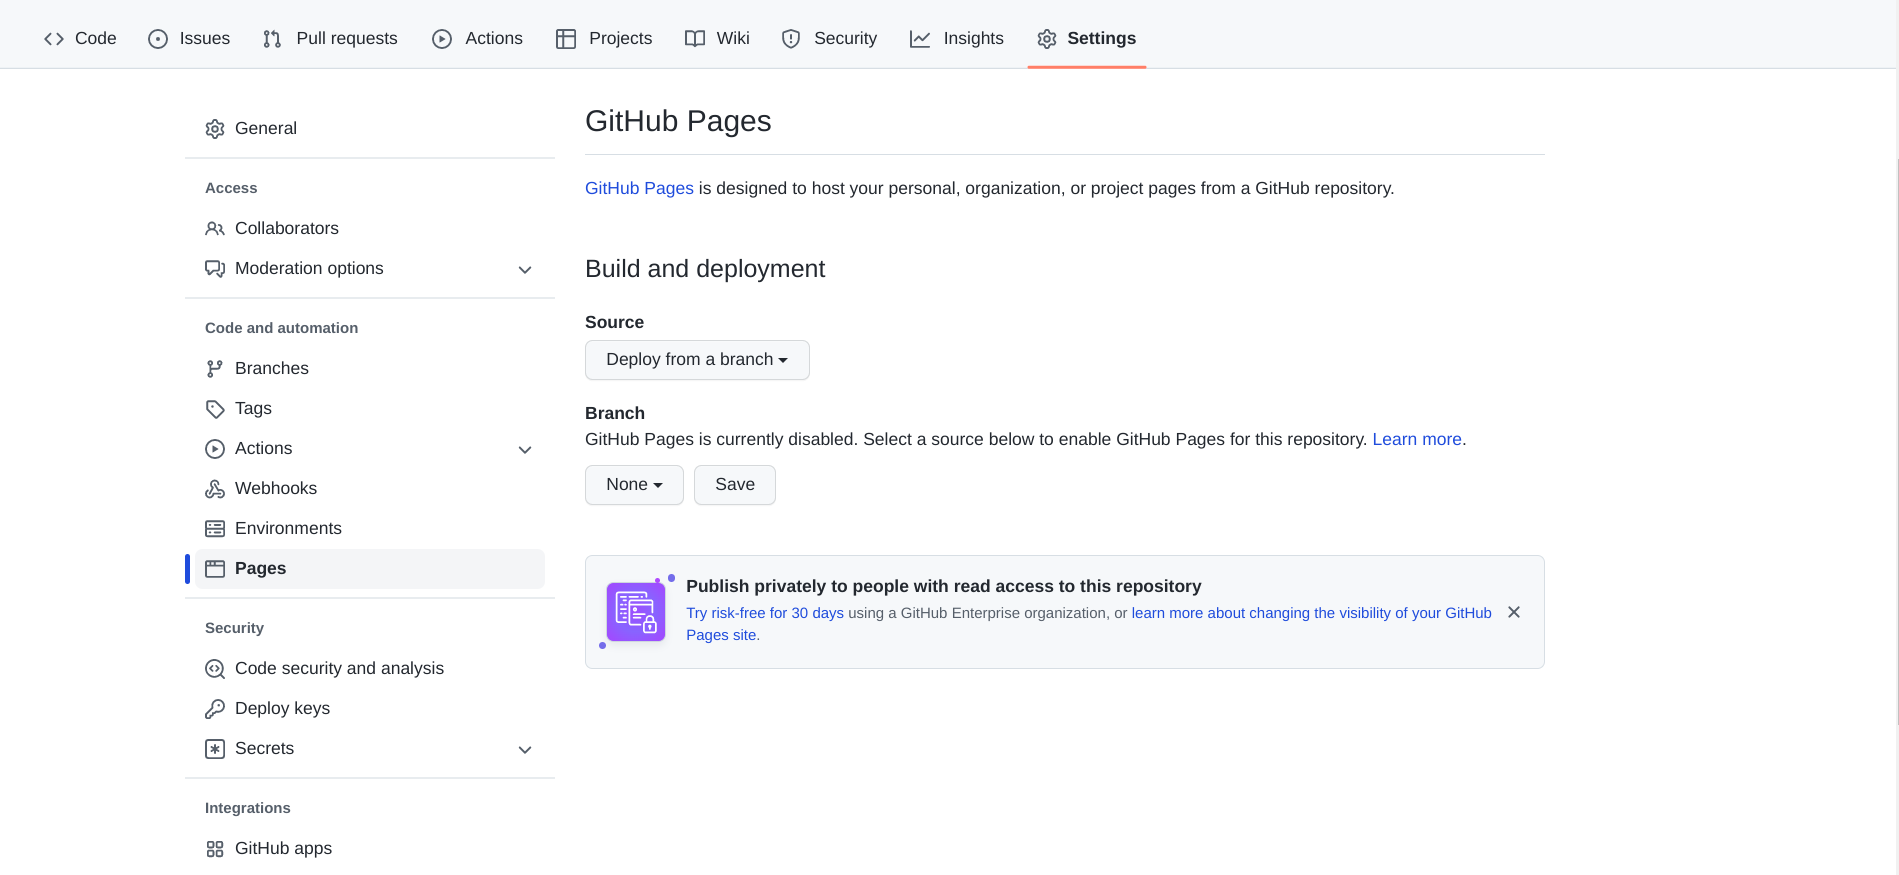Click the Pages browser icon in sidebar

pos(215,569)
